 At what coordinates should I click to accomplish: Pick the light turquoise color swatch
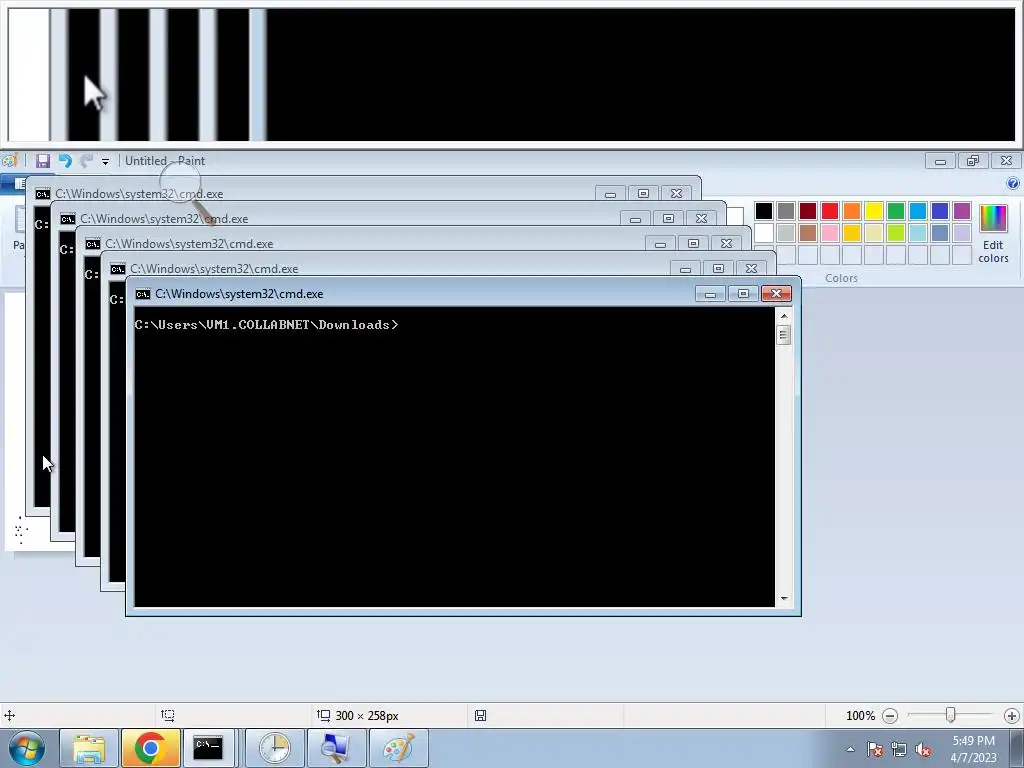(918, 233)
